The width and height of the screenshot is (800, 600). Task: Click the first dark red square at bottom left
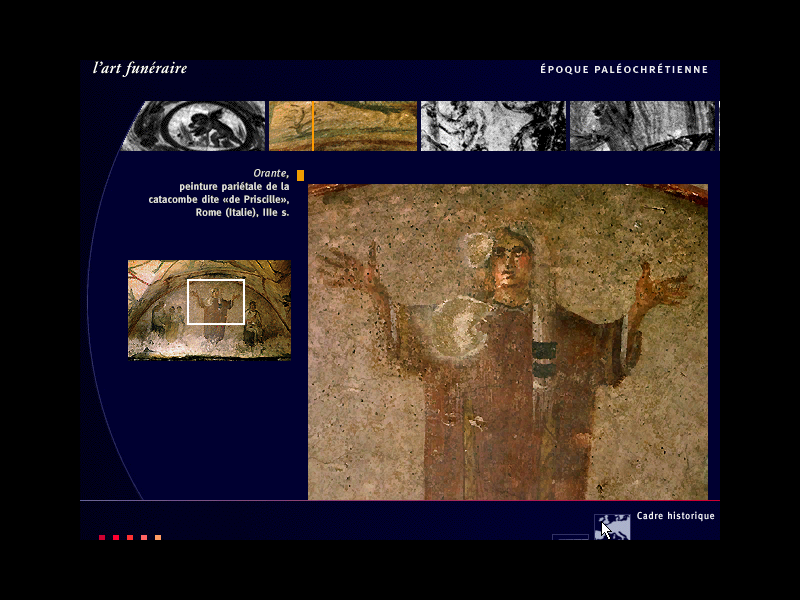click(x=102, y=537)
